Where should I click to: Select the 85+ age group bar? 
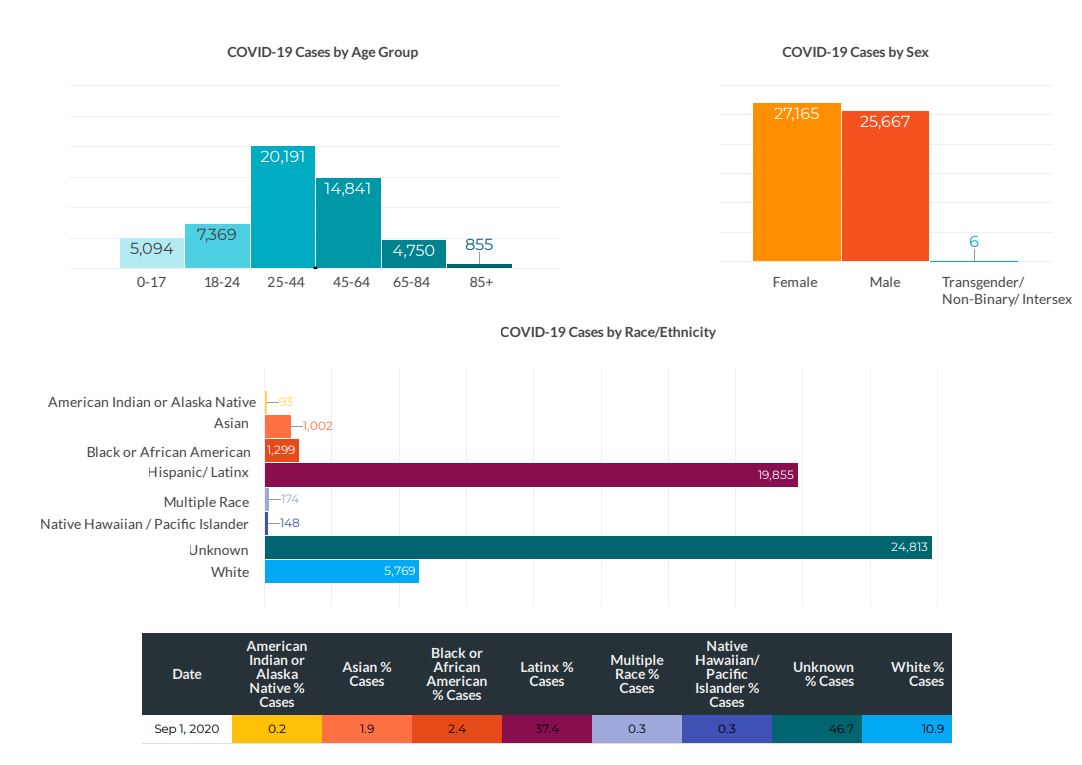tap(479, 266)
